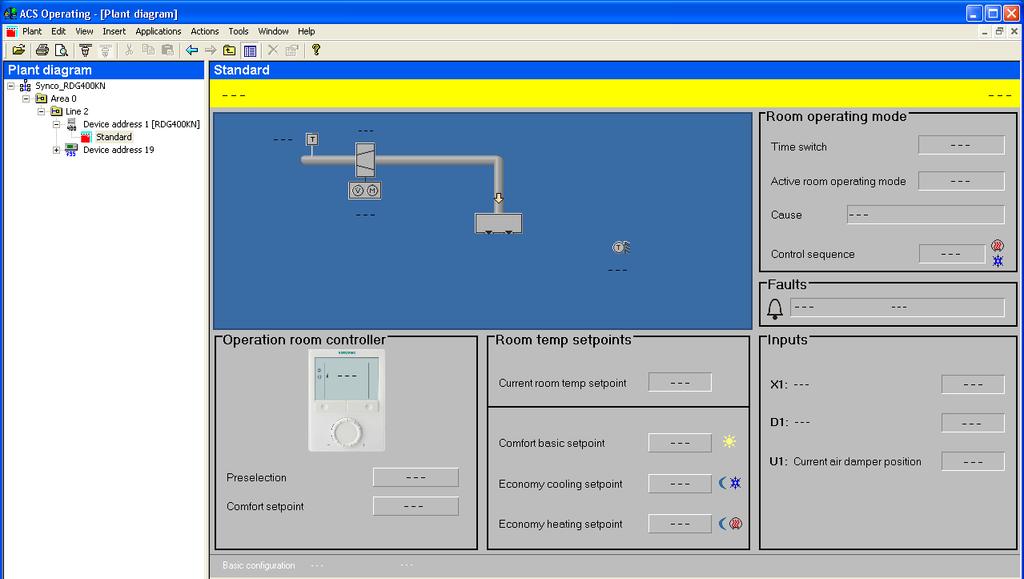Open the Actions menu
Screen dimensions: 1024x579
click(204, 31)
